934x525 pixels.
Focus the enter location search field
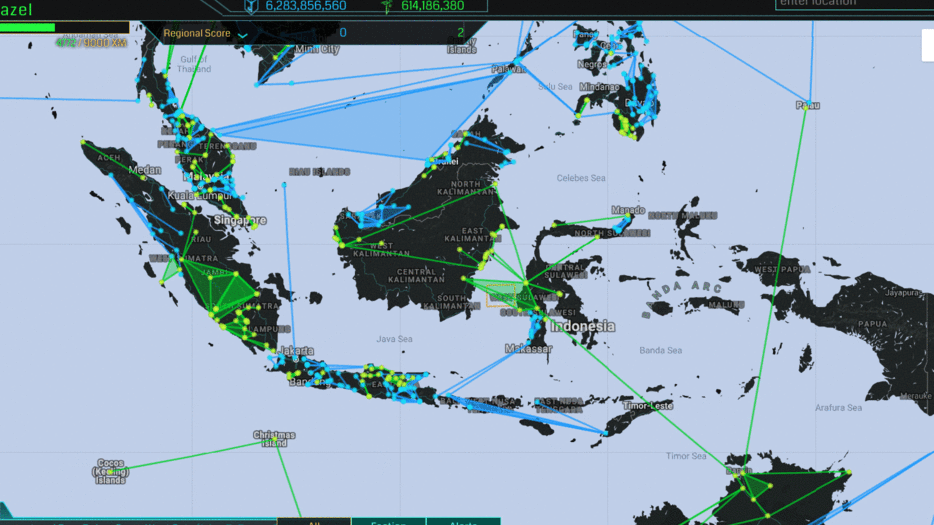click(x=853, y=4)
